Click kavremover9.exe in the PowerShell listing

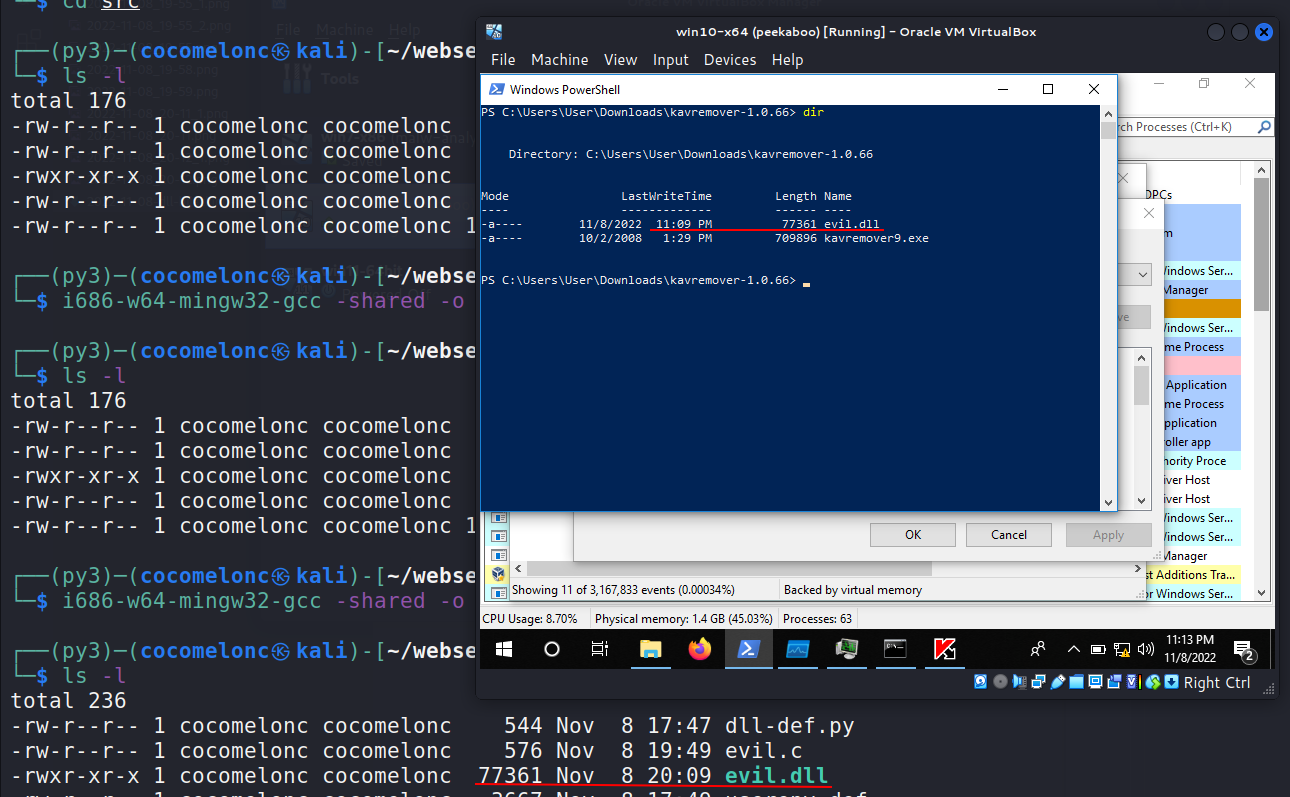point(876,238)
